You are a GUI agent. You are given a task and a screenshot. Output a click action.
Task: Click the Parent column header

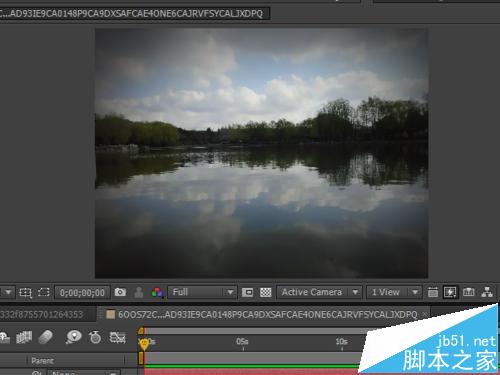[42, 361]
